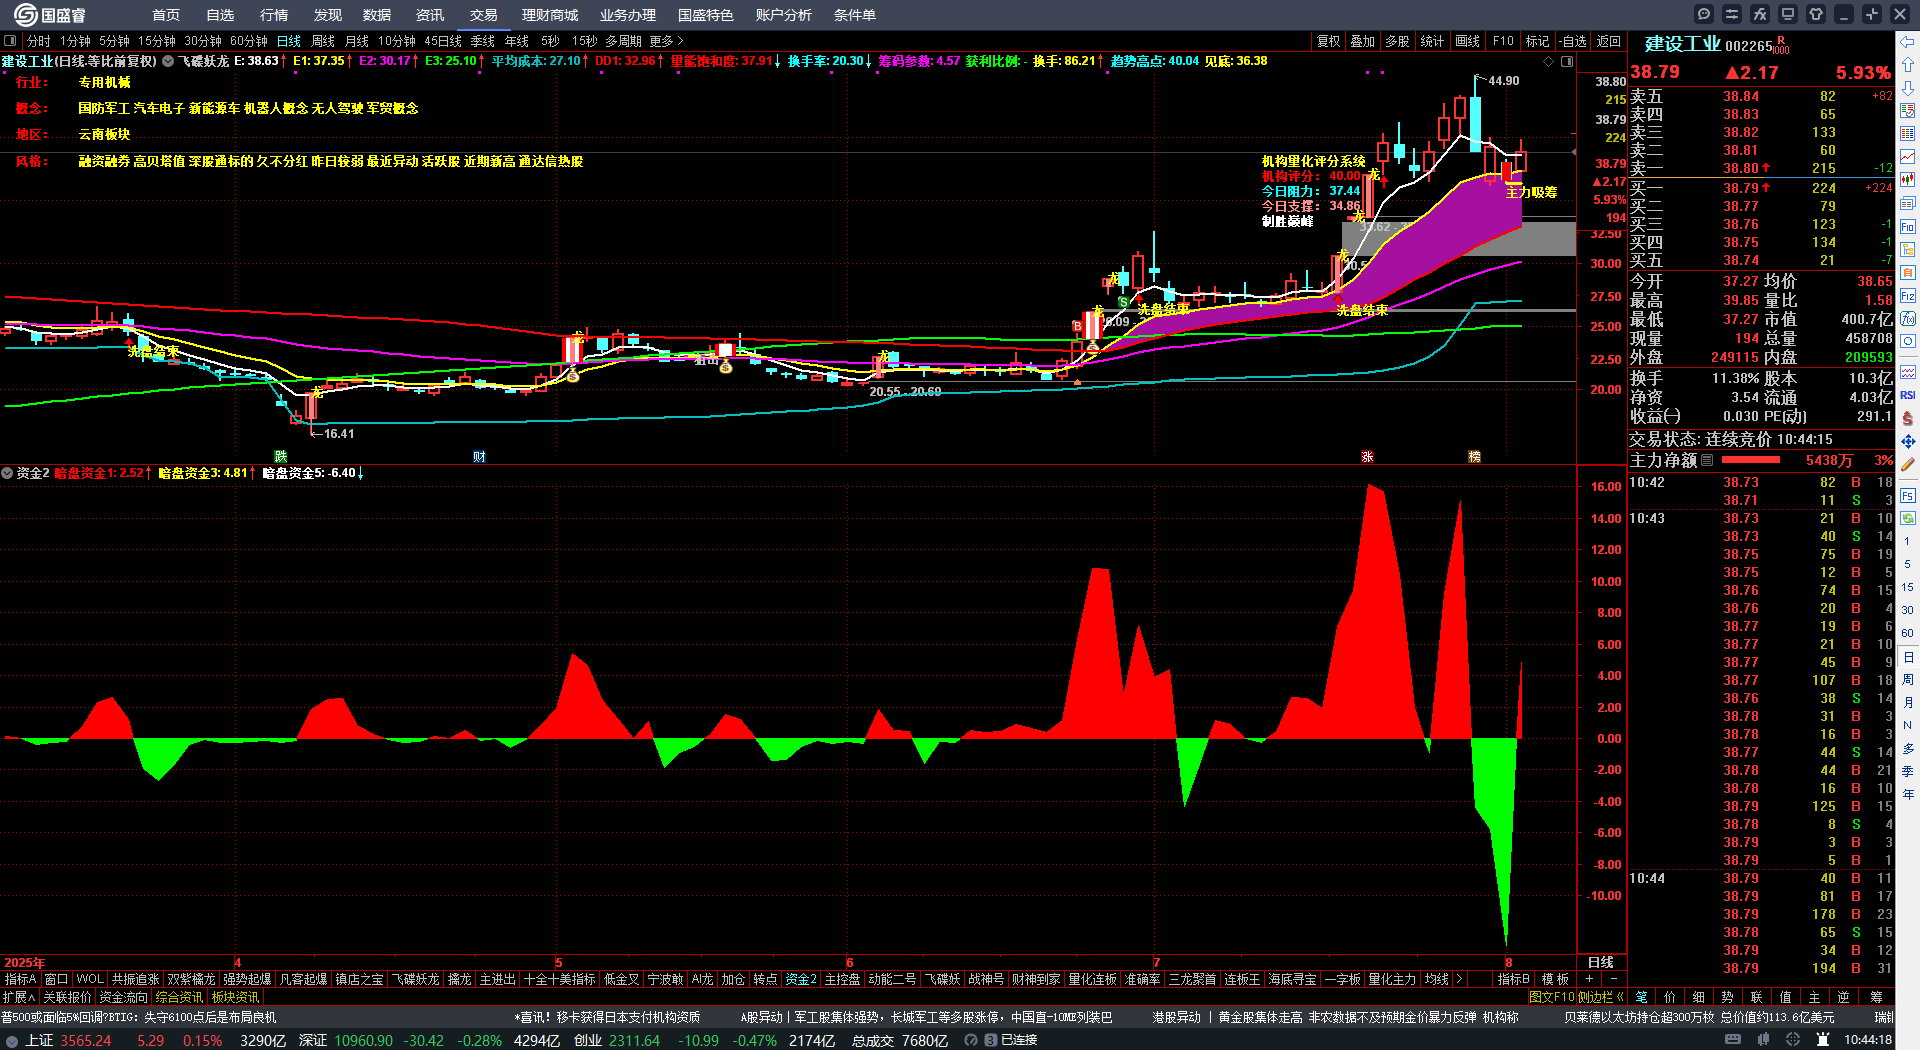Open the candlestick chart icon in sidebar

(x=1908, y=180)
